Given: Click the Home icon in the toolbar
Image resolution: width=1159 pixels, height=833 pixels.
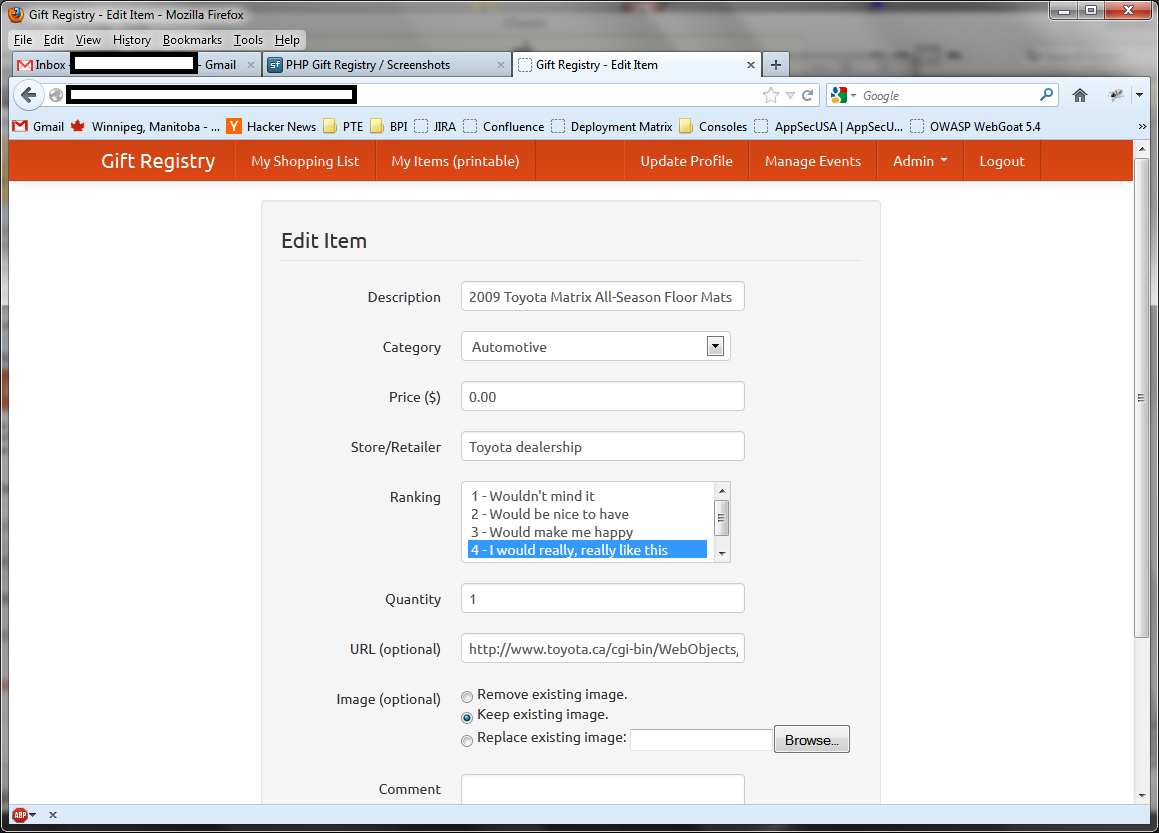Looking at the screenshot, I should pos(1080,95).
